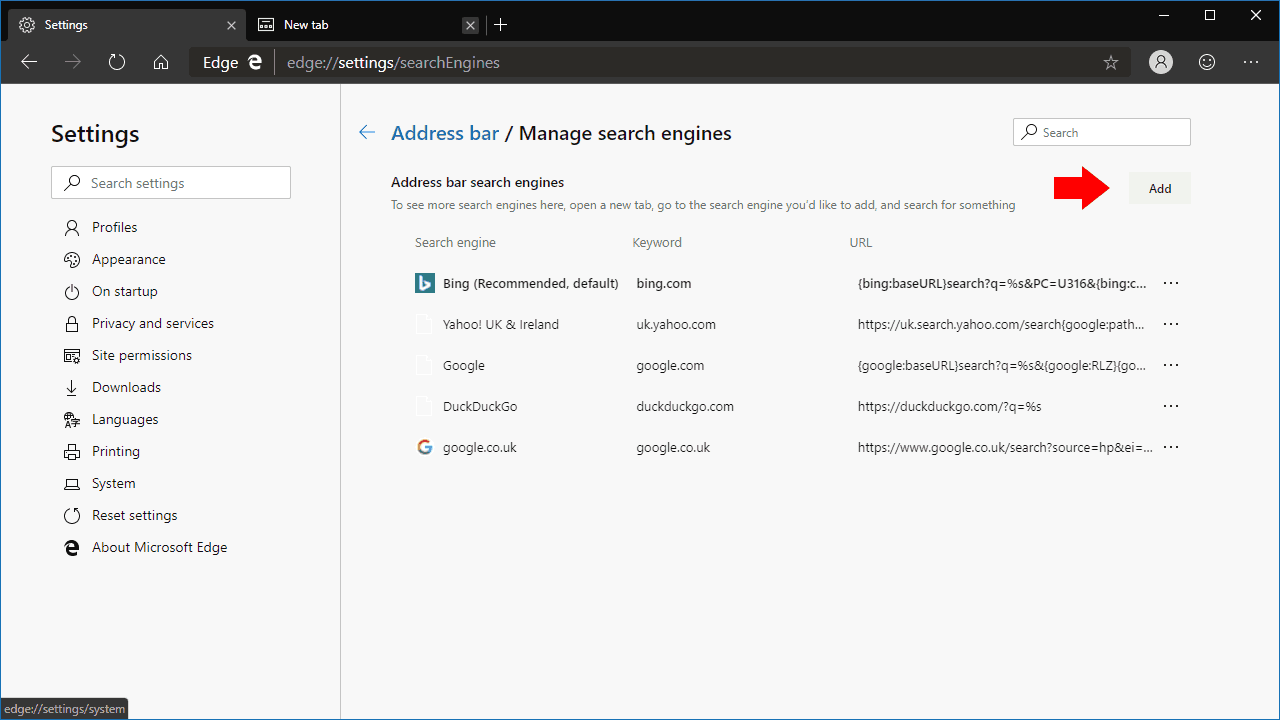Image resolution: width=1280 pixels, height=720 pixels.
Task: Click the google.co.uk keyword cell
Action: (x=673, y=447)
